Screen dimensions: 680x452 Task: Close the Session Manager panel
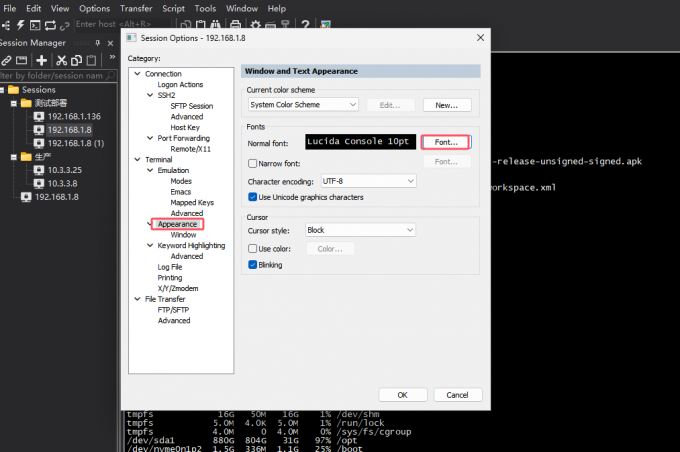point(111,43)
